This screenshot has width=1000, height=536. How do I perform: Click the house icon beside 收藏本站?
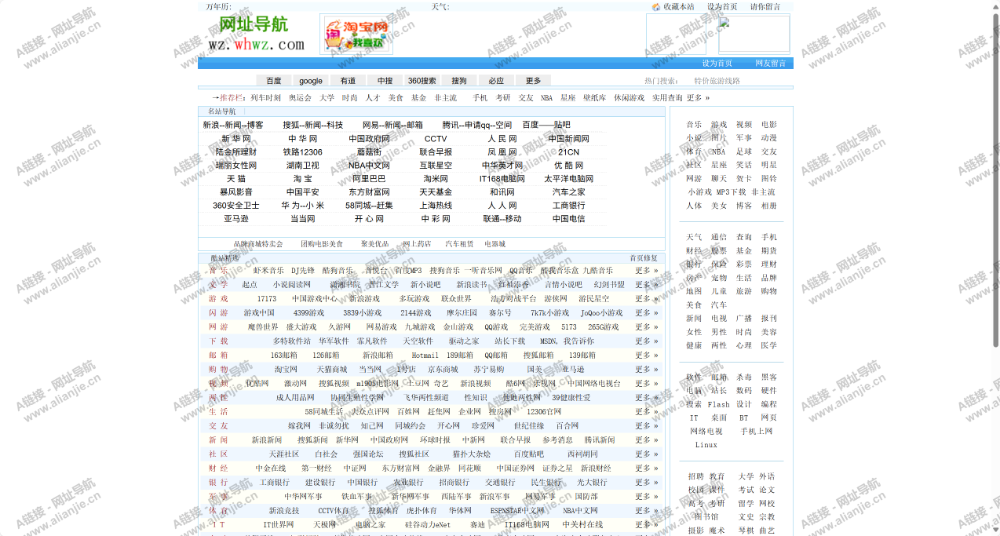pyautogui.click(x=656, y=6)
